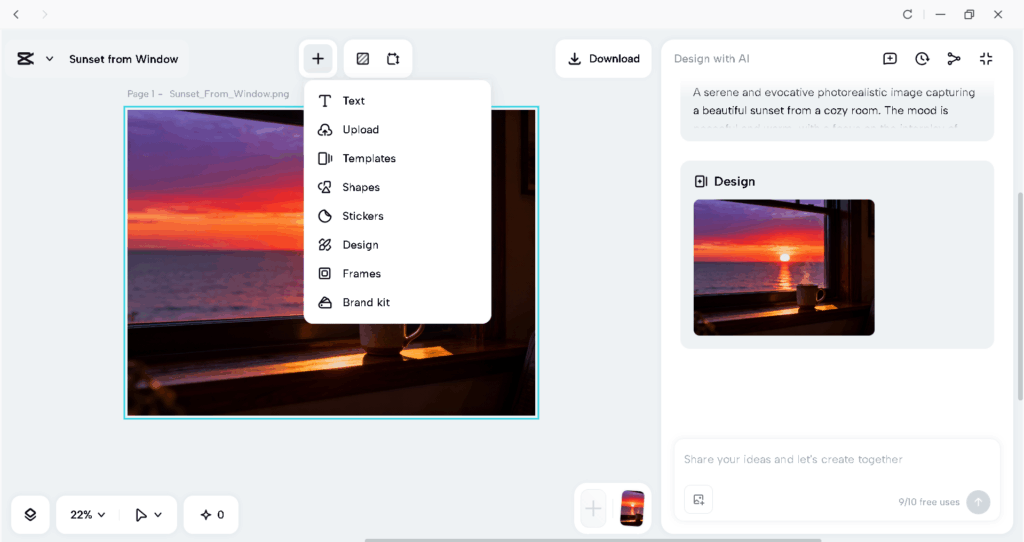The width and height of the screenshot is (1024, 542).
Task: Collapse the Design with AI panel
Action: point(986,59)
